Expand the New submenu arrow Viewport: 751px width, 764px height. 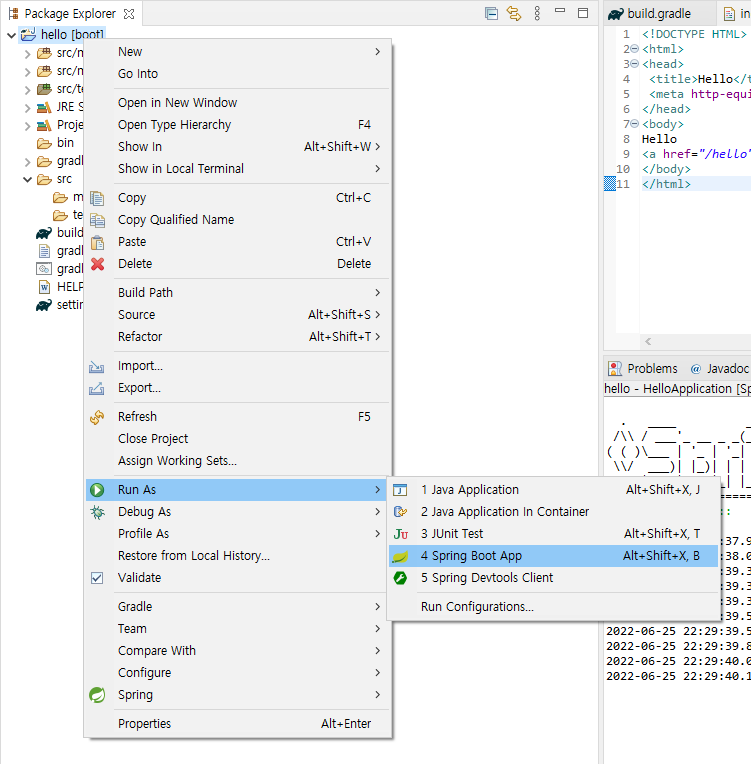[x=378, y=52]
